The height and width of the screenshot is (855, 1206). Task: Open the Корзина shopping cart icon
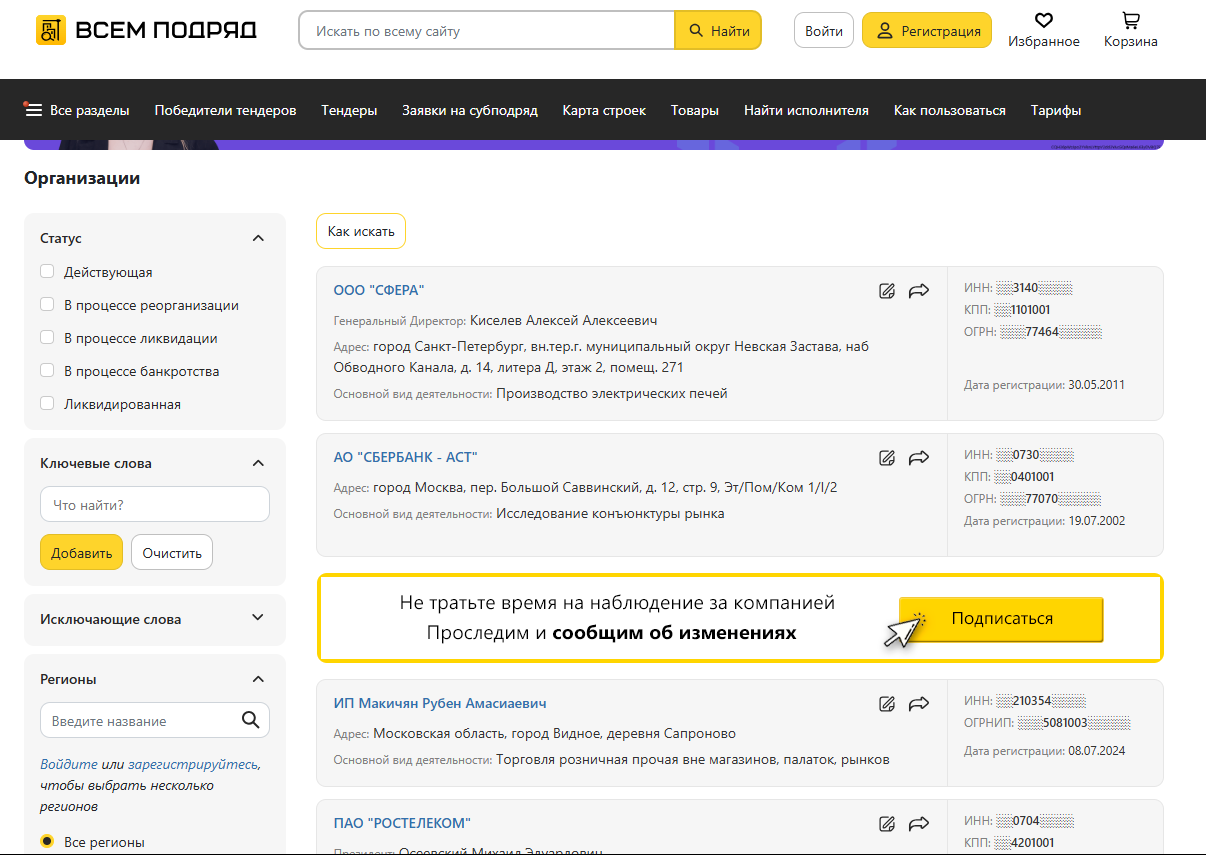(1130, 20)
